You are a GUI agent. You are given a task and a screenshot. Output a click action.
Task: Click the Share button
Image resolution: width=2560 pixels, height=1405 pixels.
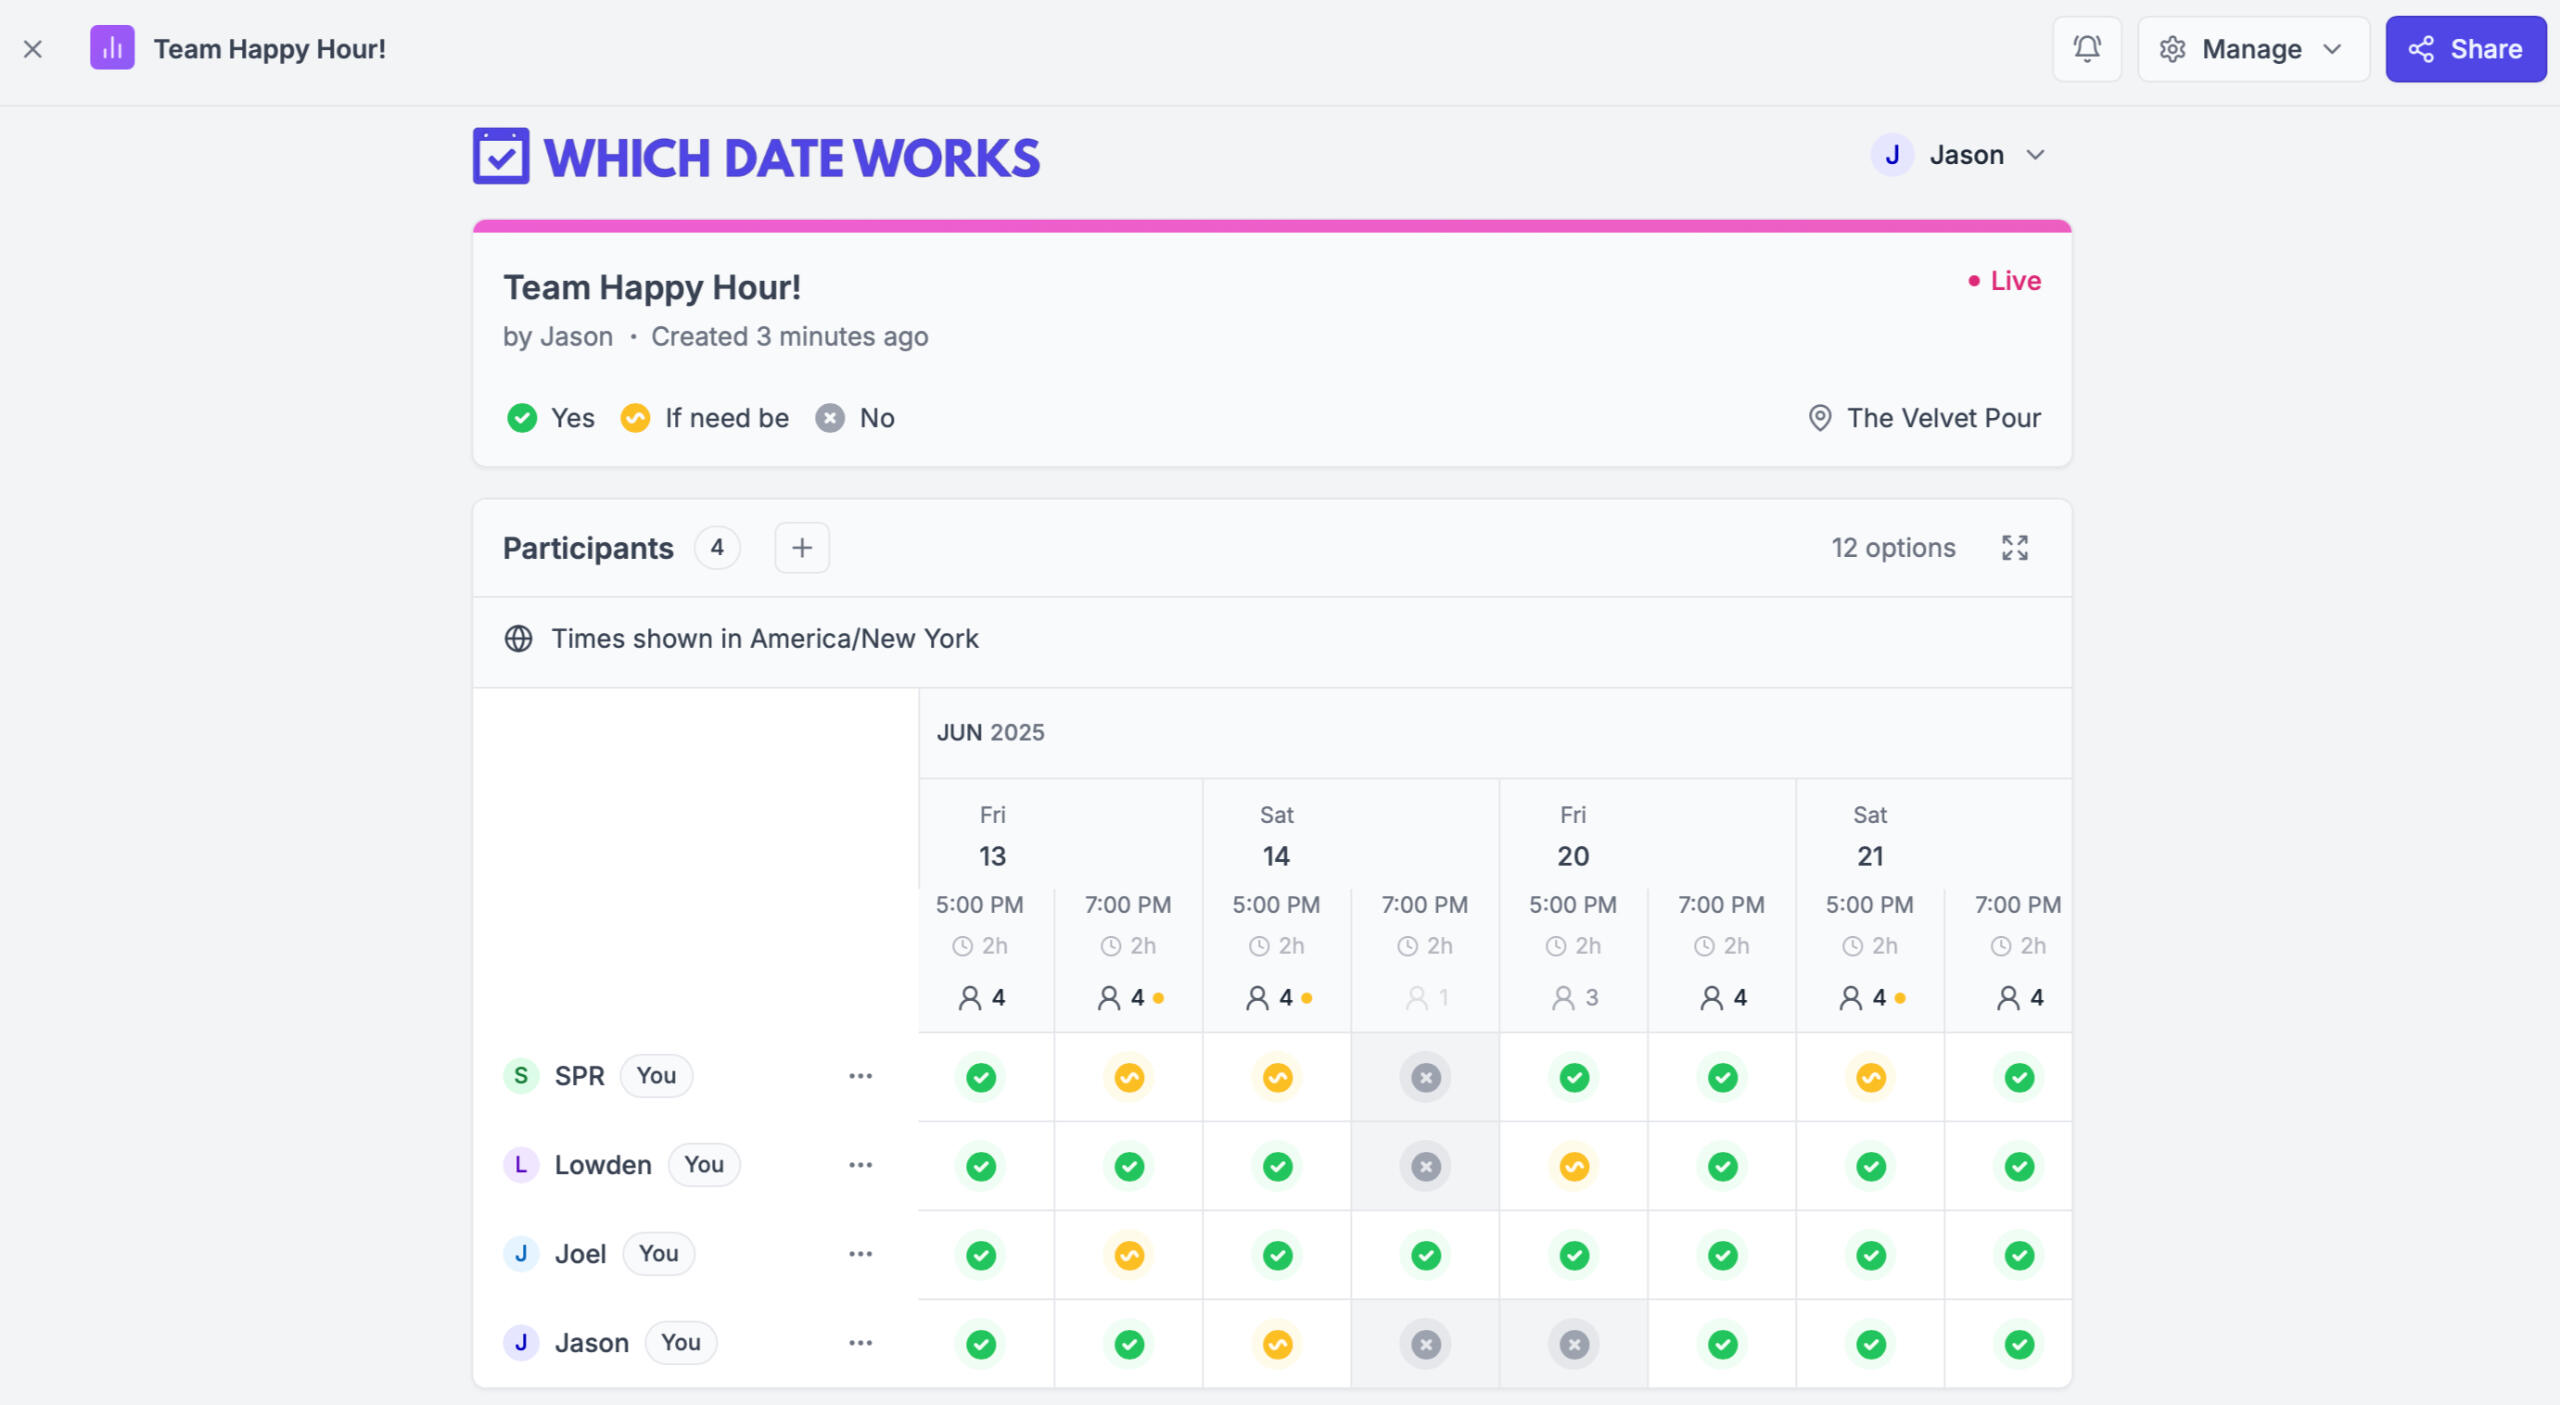click(x=2465, y=48)
